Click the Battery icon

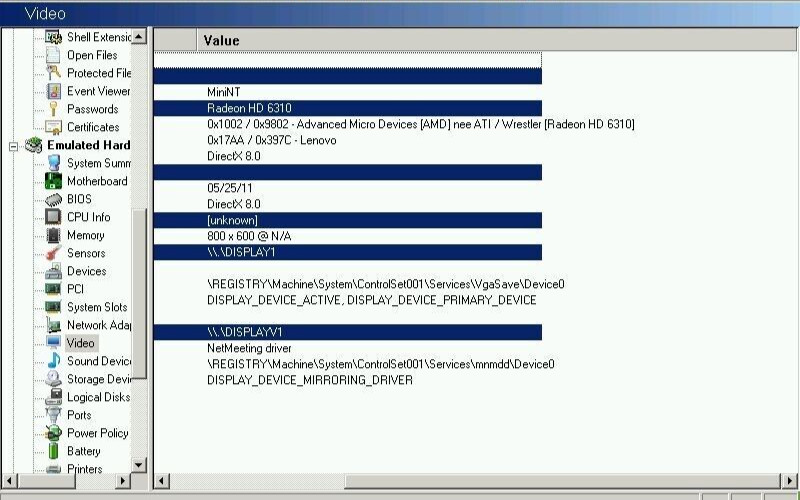[53, 451]
